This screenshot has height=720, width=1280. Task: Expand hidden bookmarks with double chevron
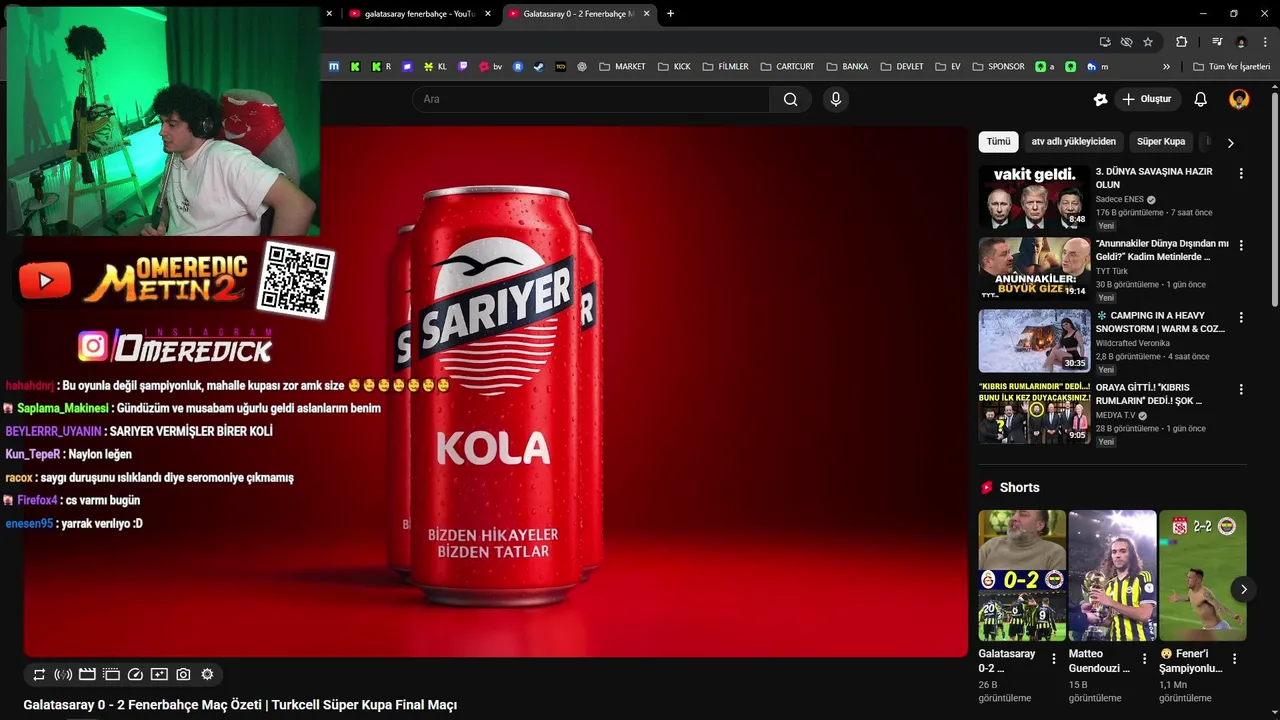coord(1166,67)
